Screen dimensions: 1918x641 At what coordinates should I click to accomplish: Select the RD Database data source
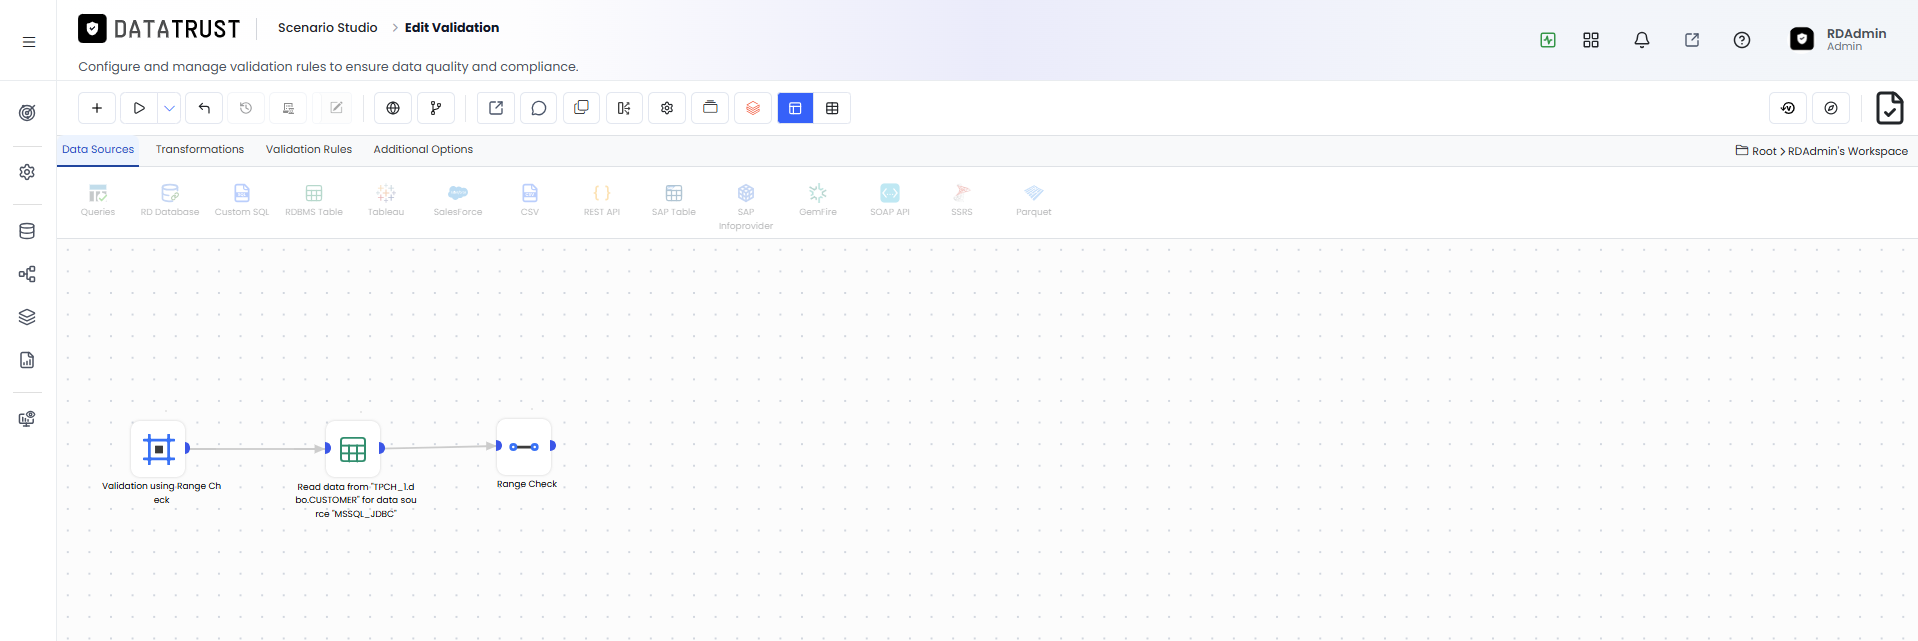coord(170,199)
